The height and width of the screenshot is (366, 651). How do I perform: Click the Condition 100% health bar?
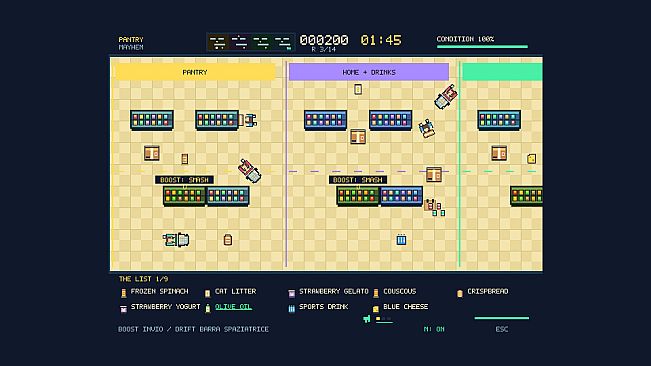(482, 46)
